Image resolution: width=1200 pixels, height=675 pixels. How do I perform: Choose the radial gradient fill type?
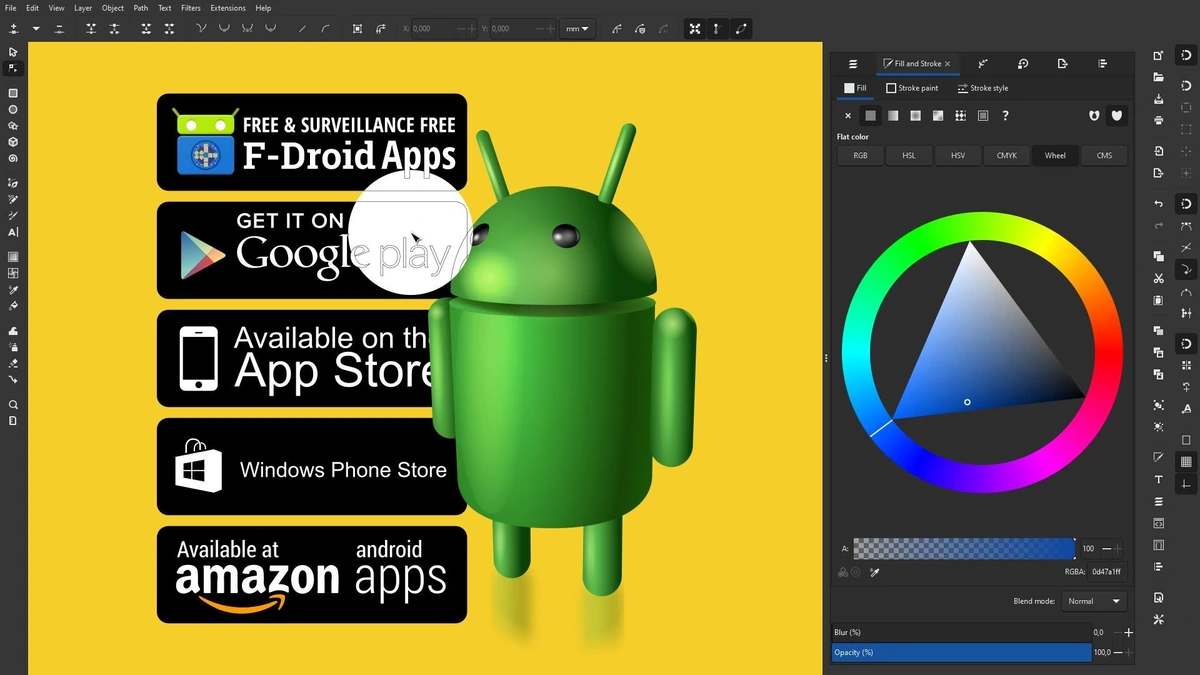915,116
